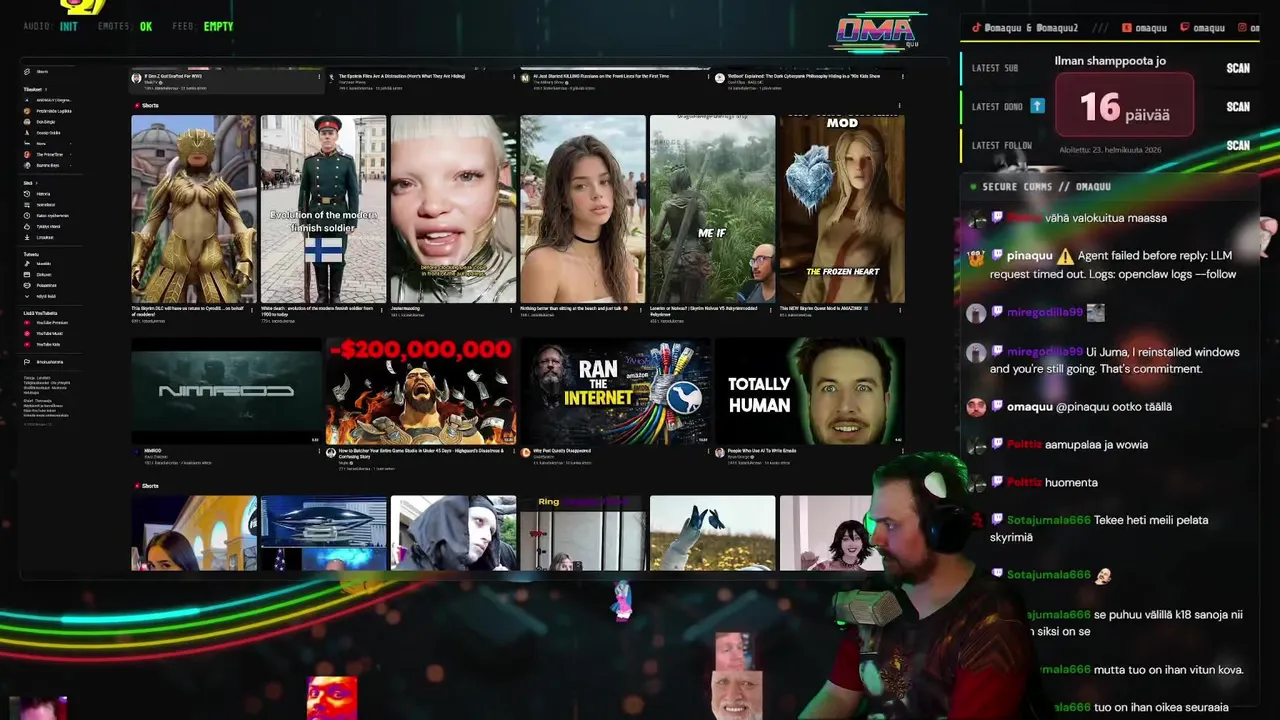Play the Evolution of the modern finnish soldier short
This screenshot has height=720, width=1280.
(323, 209)
